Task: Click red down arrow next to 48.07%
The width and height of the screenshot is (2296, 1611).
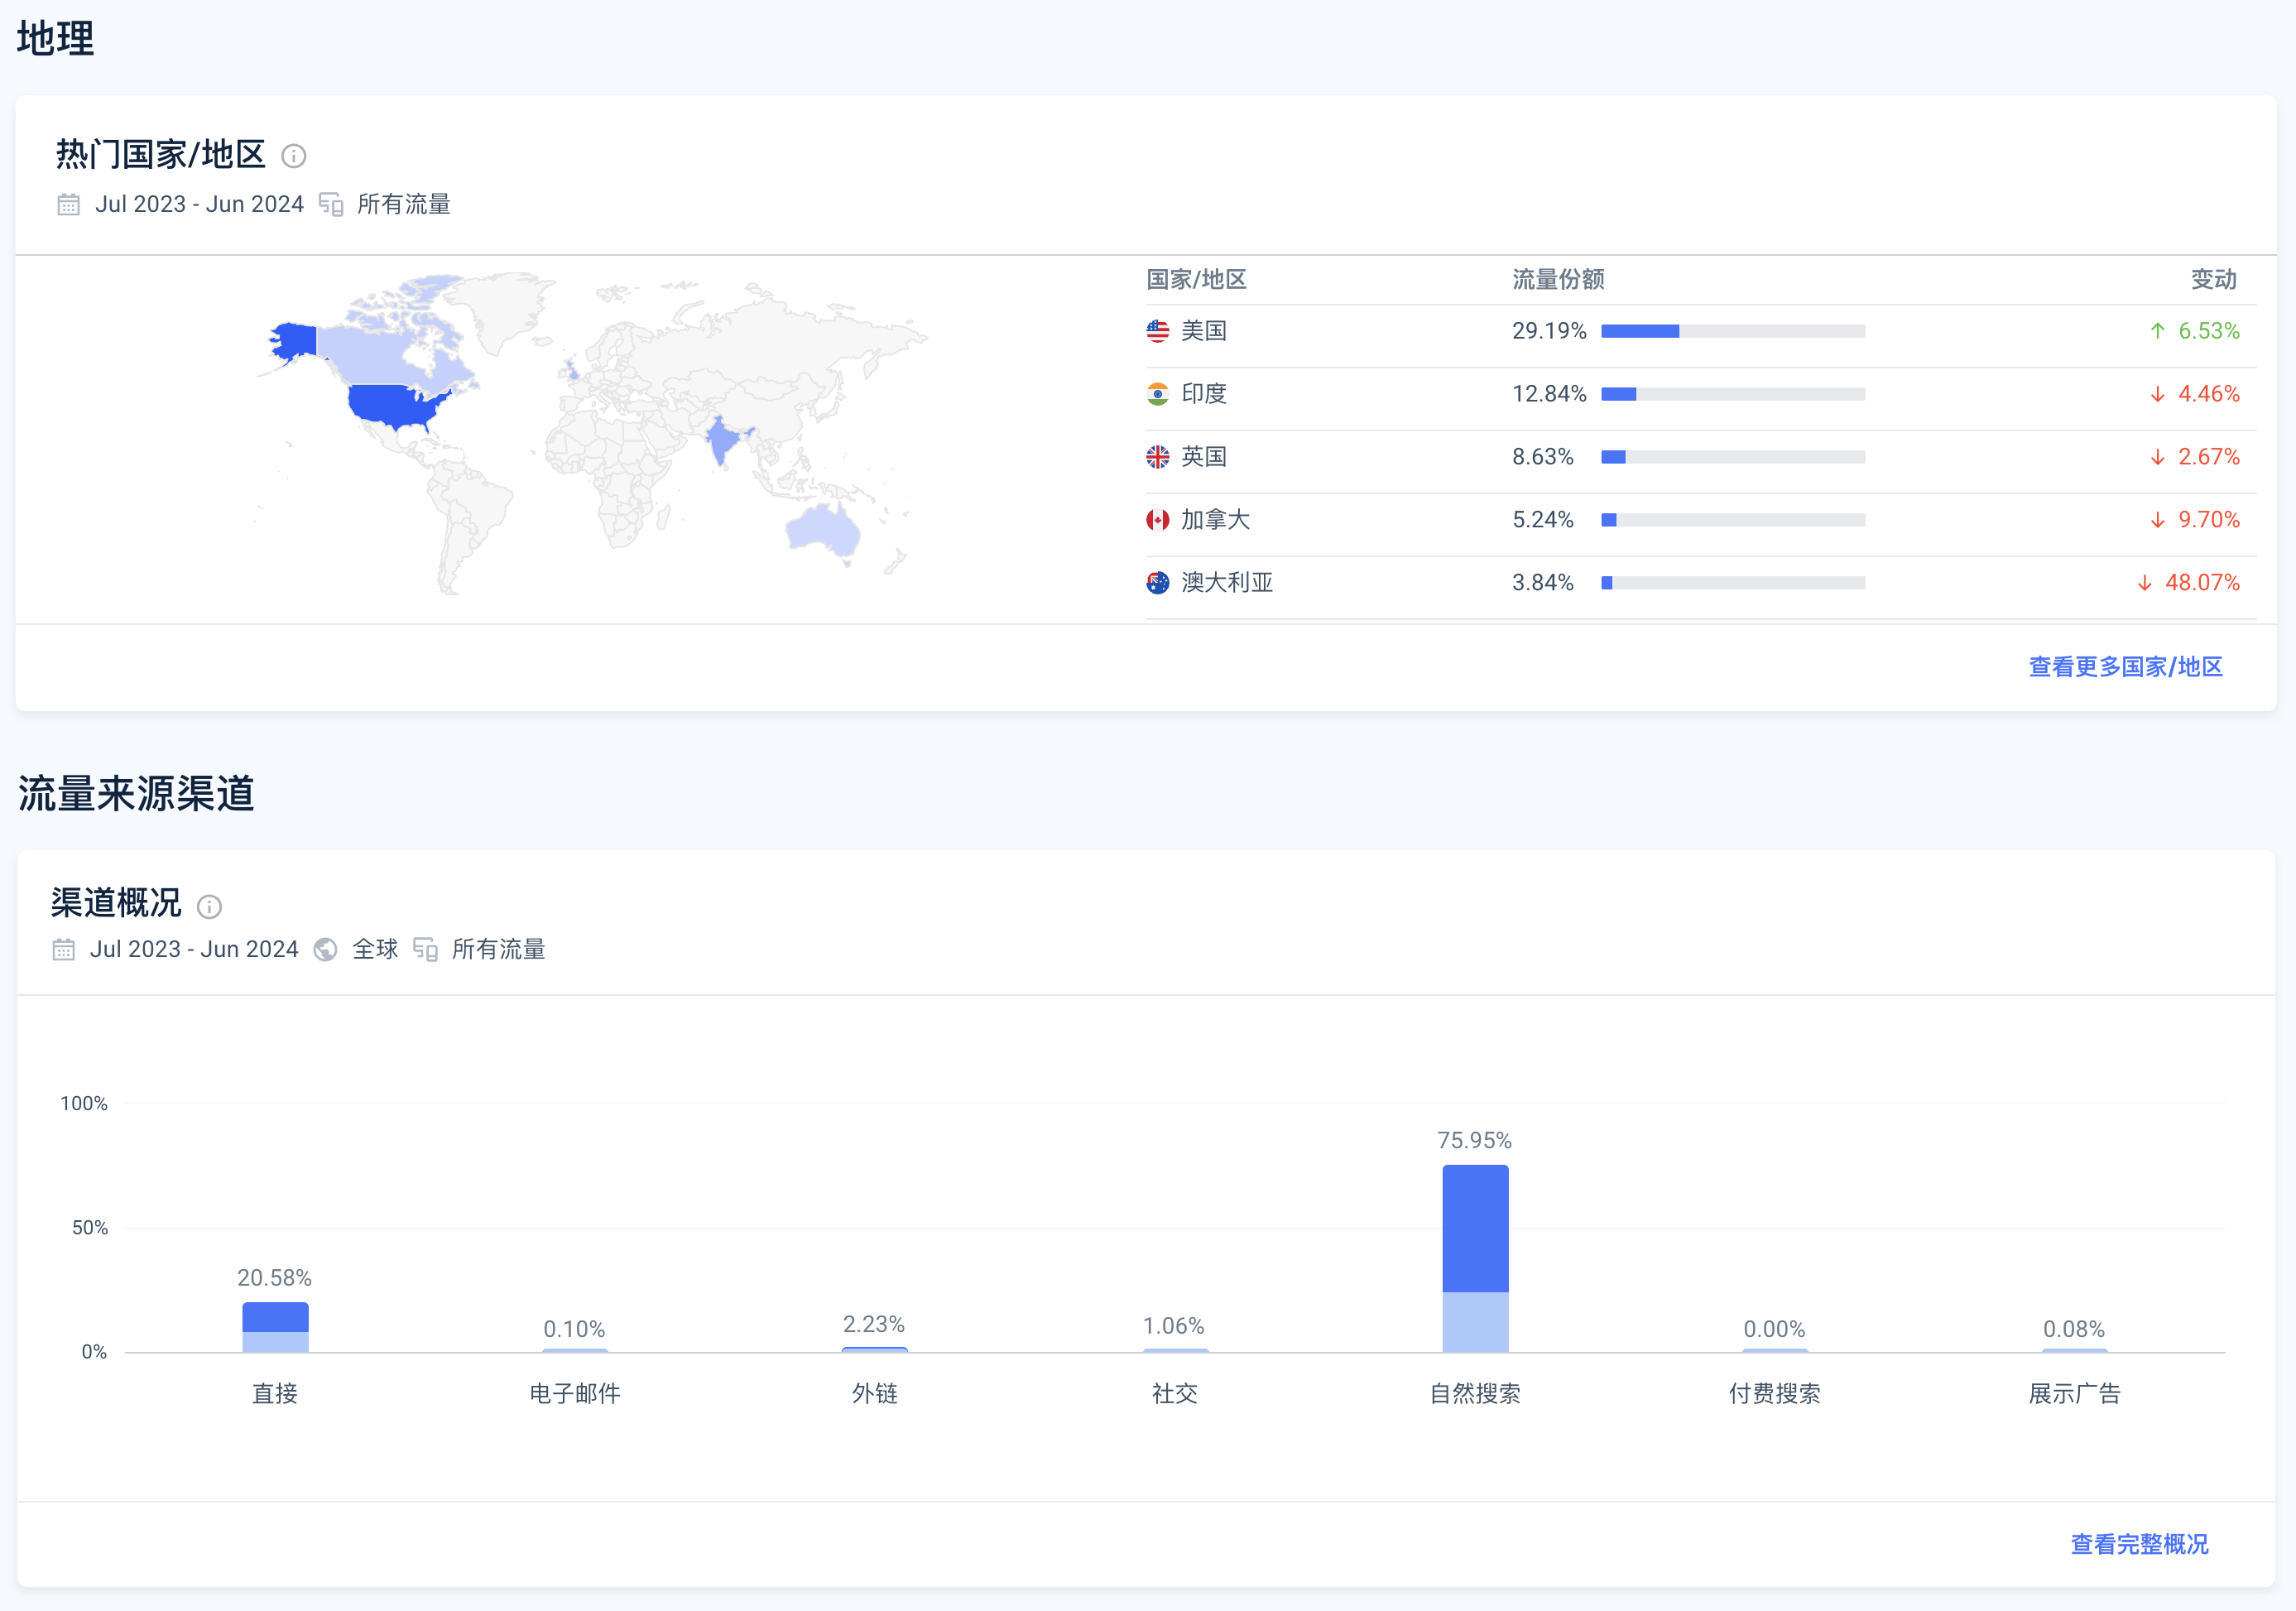Action: pyautogui.click(x=2144, y=583)
